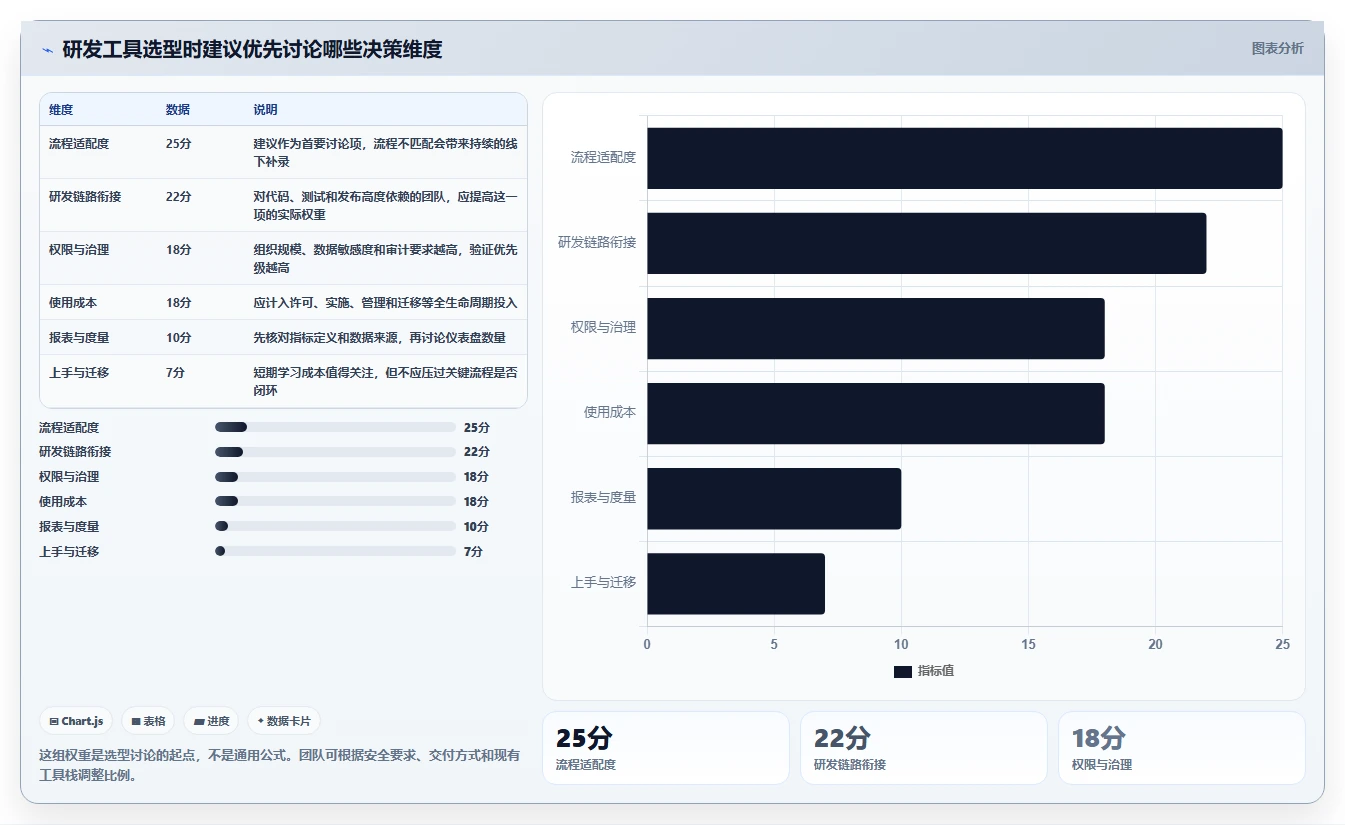Click the 维度 column header

61,110
